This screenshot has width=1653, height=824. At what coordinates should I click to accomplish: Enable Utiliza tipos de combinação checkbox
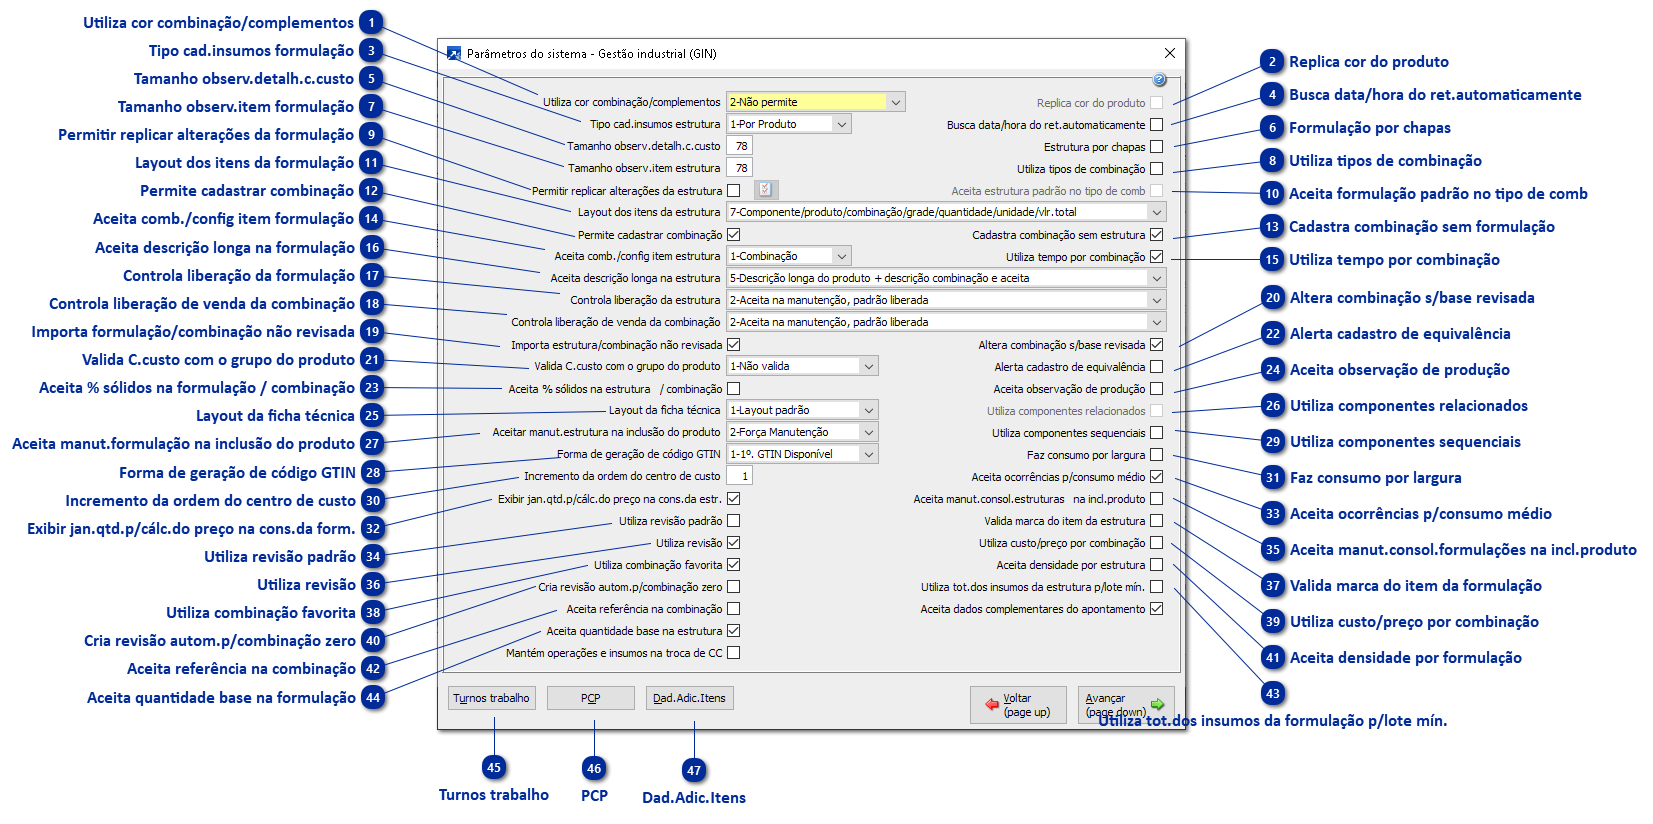coord(1157,169)
